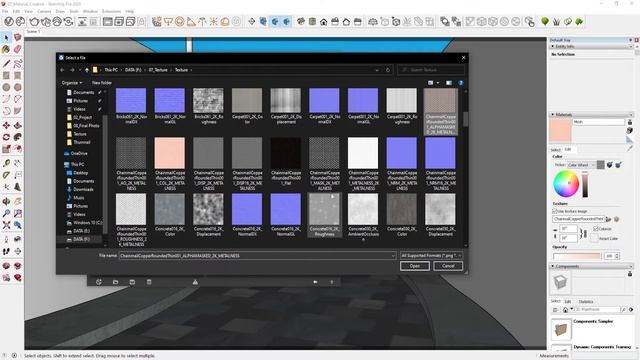Open Components Statistics tab
The image size is (640, 360).
click(x=586, y=301)
